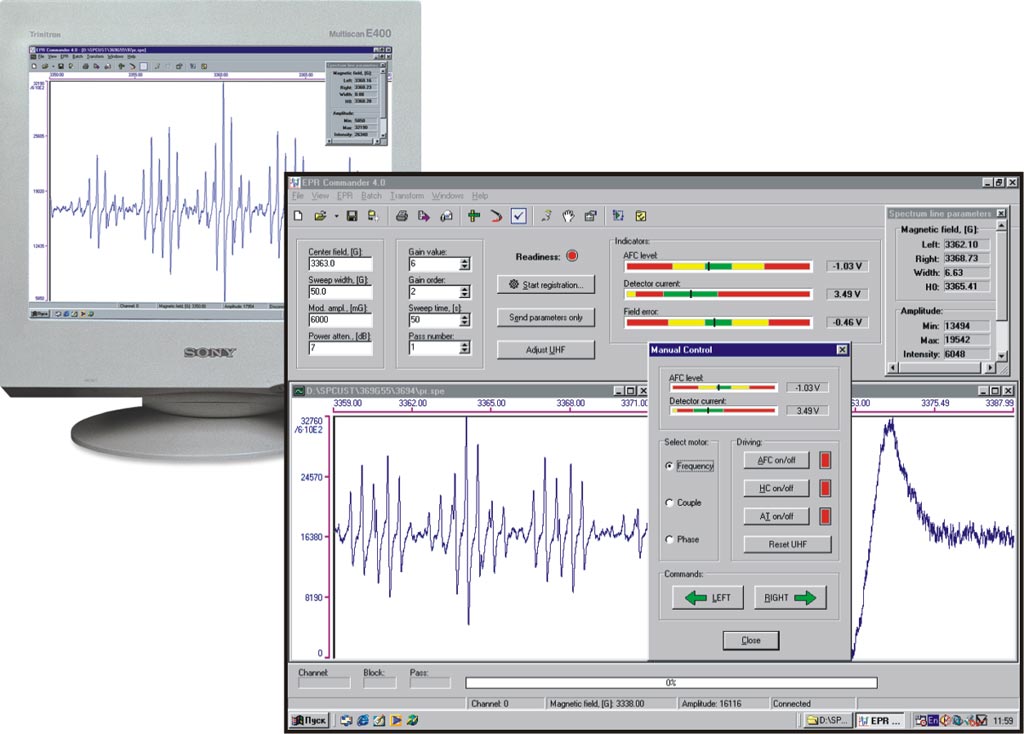Open the Transform menu

click(x=407, y=196)
